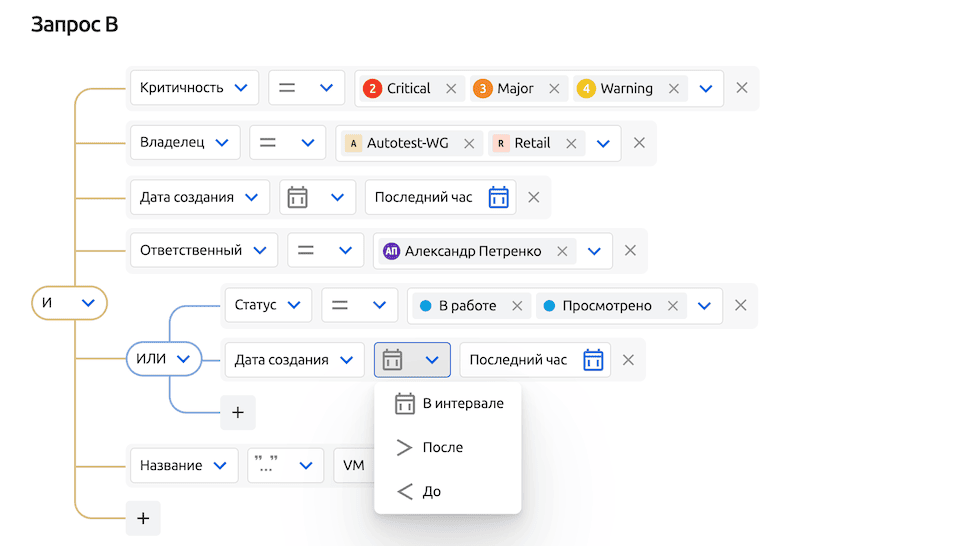Image resolution: width=976 pixels, height=546 pixels.
Task: Remove the Critical tag from Критичность
Action: click(451, 88)
